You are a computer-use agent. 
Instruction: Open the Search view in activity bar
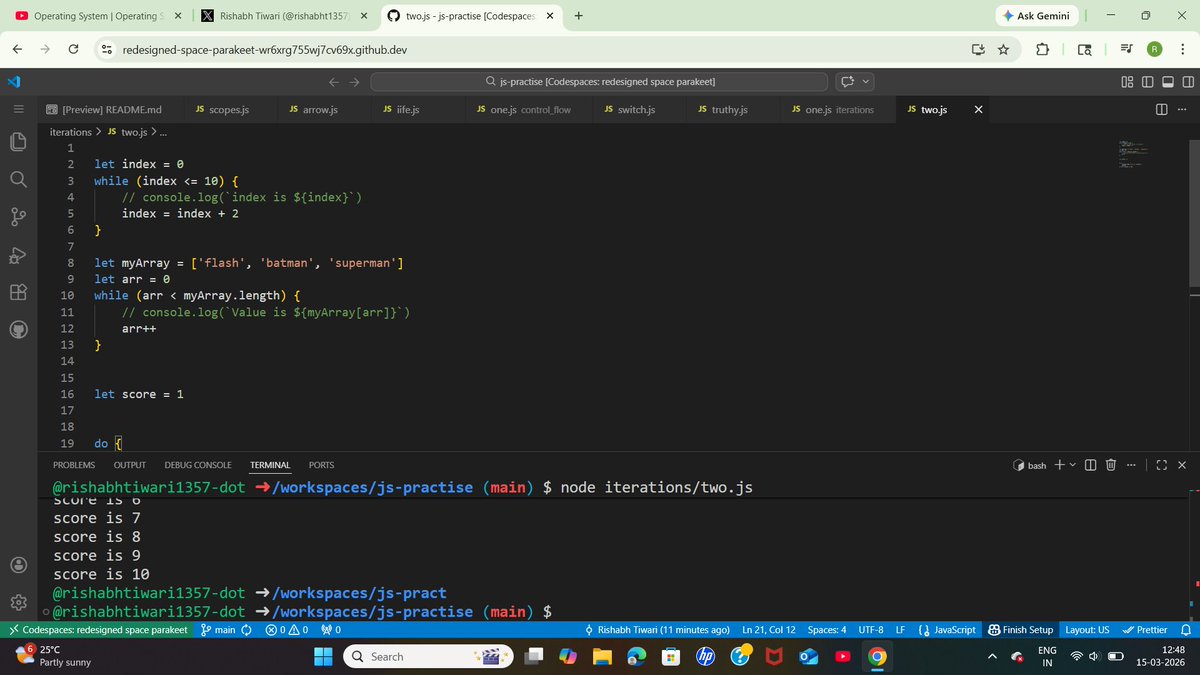(x=18, y=179)
